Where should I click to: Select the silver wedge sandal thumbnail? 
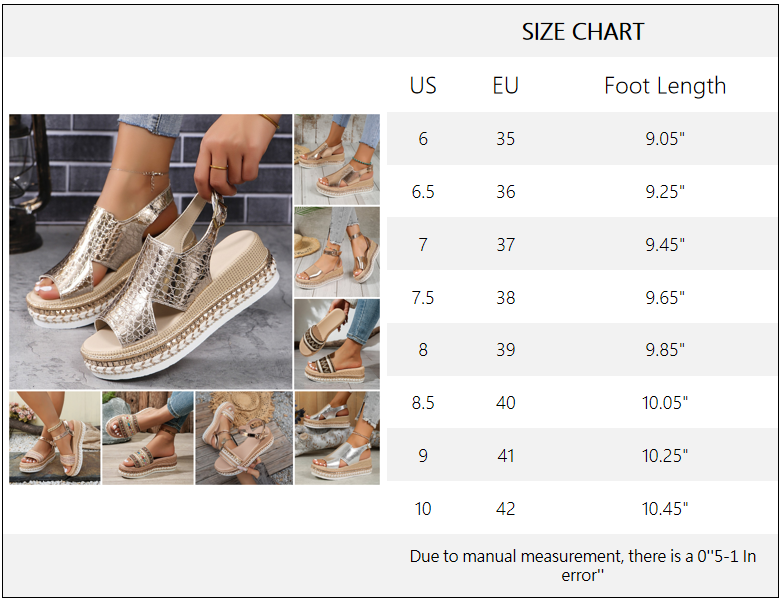tap(337, 437)
